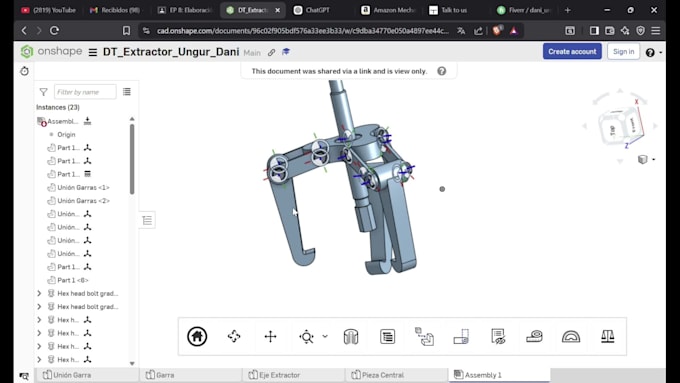Screen dimensions: 680x383
Task: Open the Onshape help menu question mark
Action: tap(650, 52)
